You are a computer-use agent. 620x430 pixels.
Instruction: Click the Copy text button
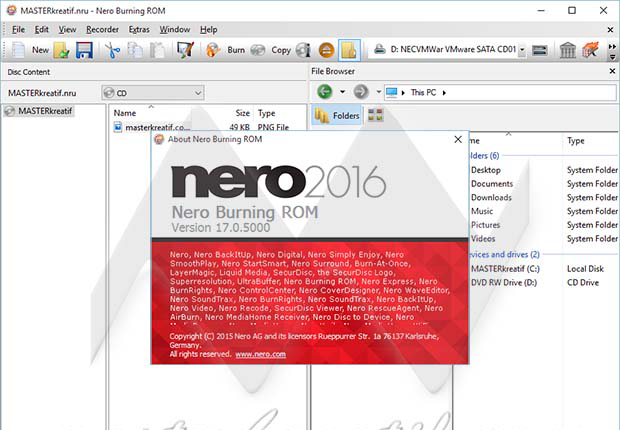pos(281,50)
